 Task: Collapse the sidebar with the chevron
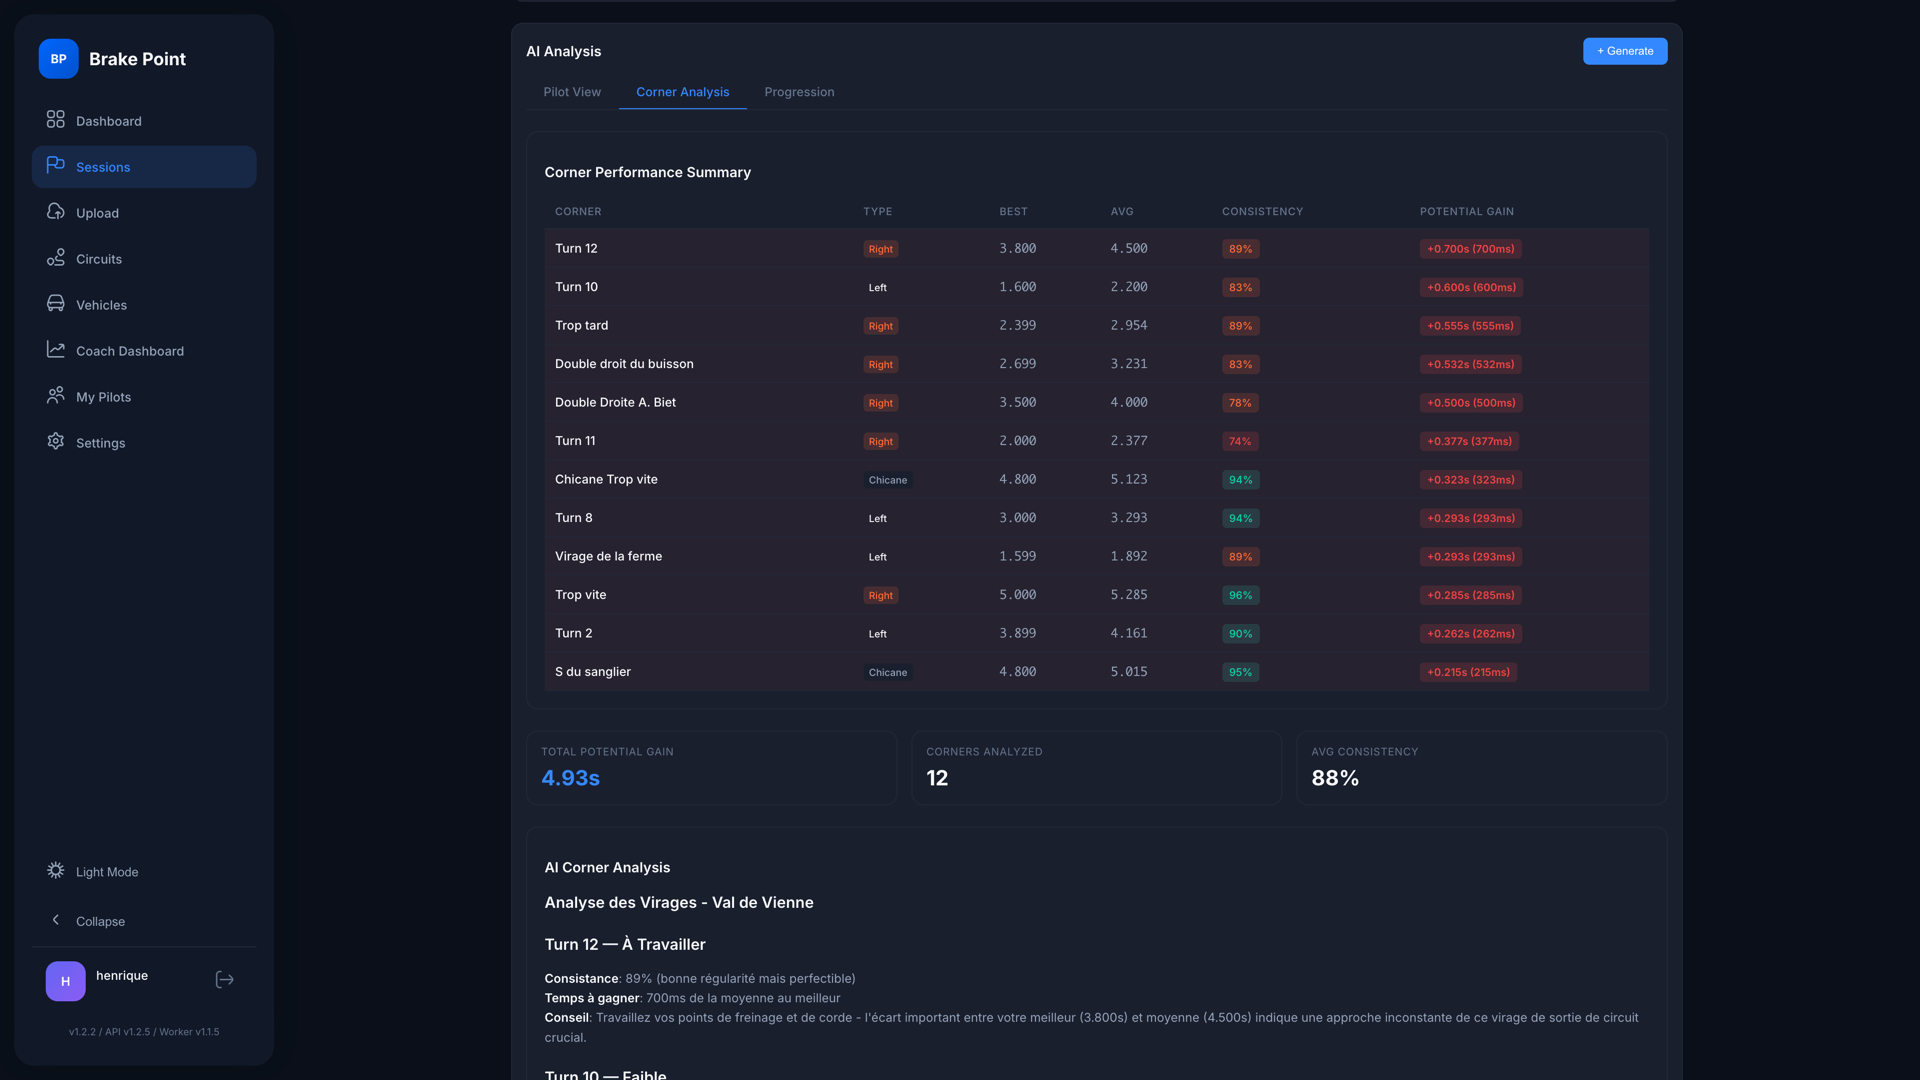pos(56,920)
